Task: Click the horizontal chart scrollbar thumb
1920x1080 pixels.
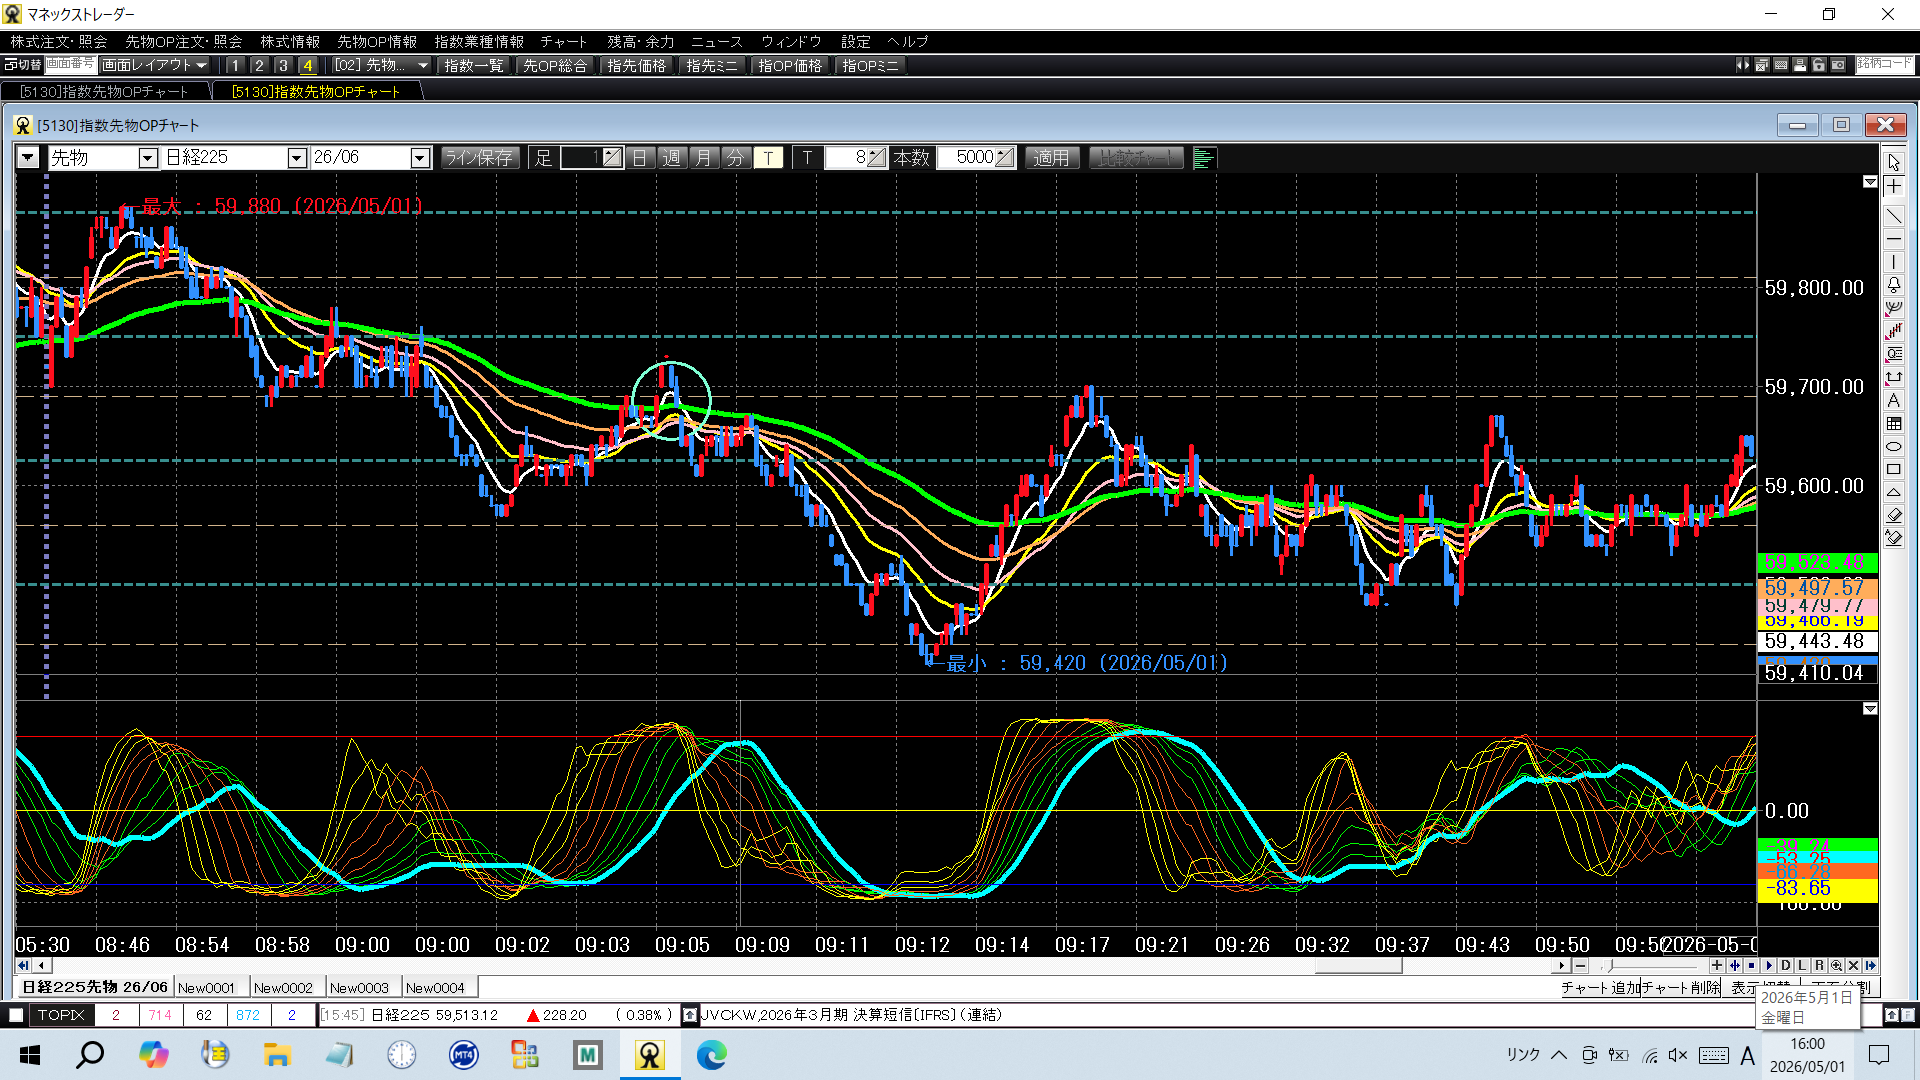Action: coord(1357,966)
